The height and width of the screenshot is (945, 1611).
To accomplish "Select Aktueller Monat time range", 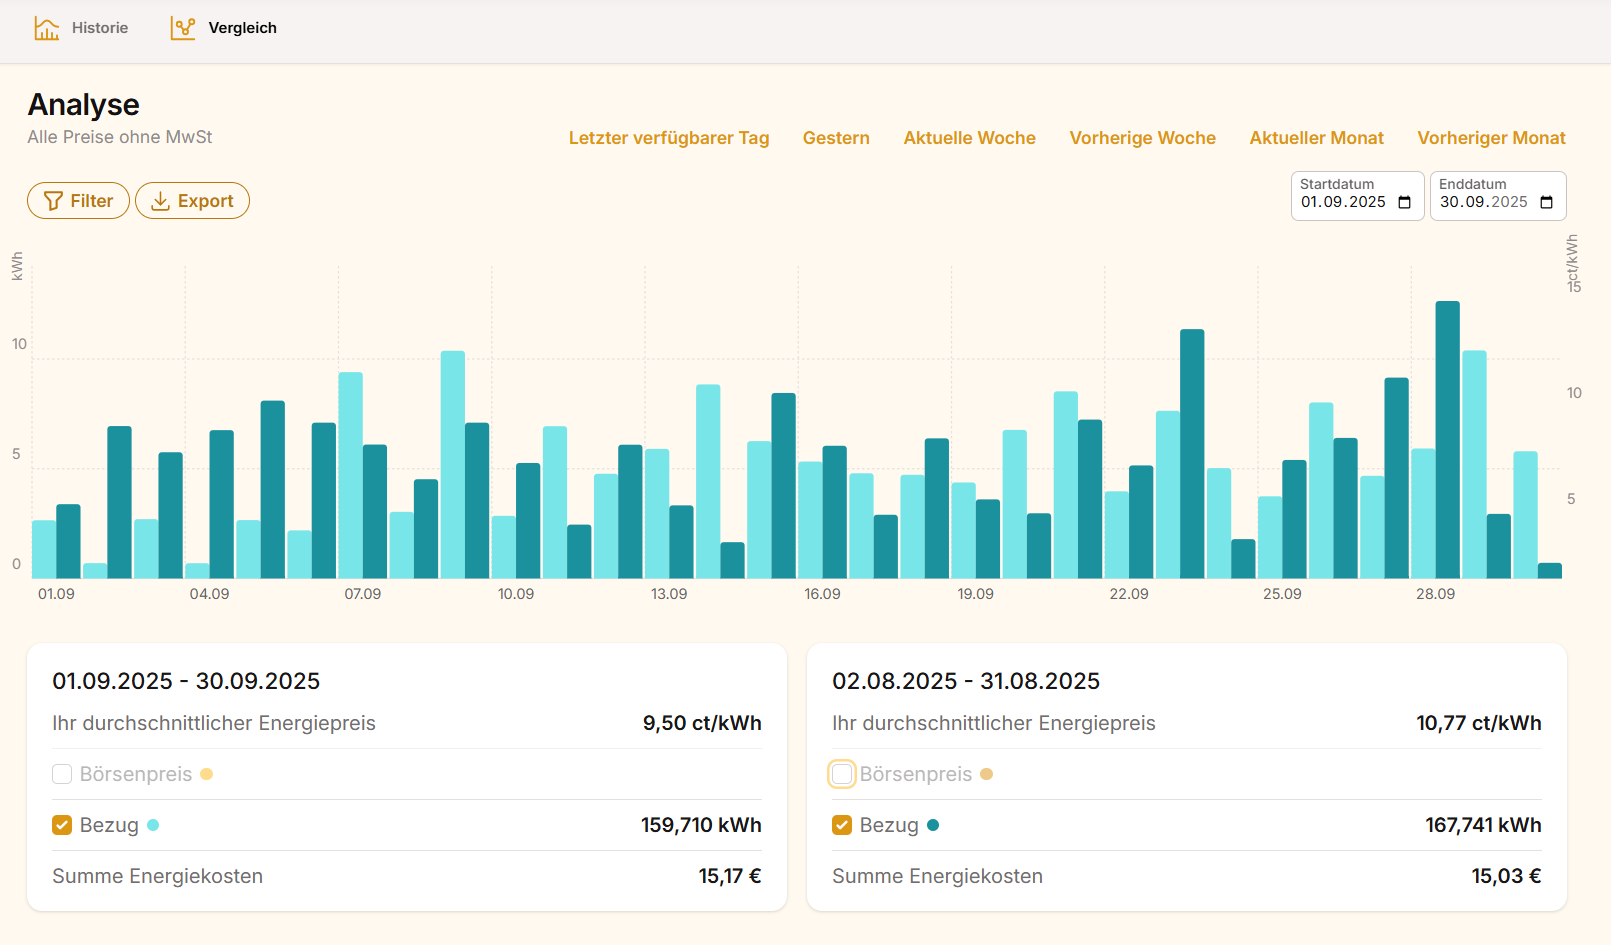I will click(x=1316, y=138).
